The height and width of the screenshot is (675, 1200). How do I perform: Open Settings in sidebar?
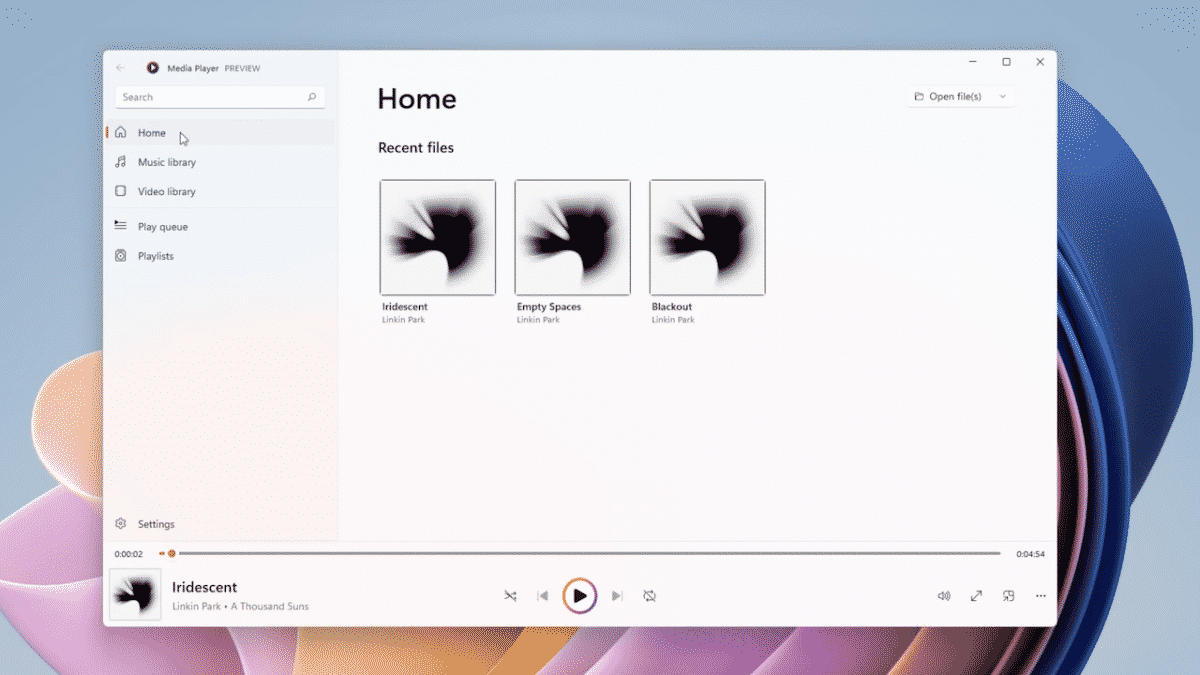point(221,524)
